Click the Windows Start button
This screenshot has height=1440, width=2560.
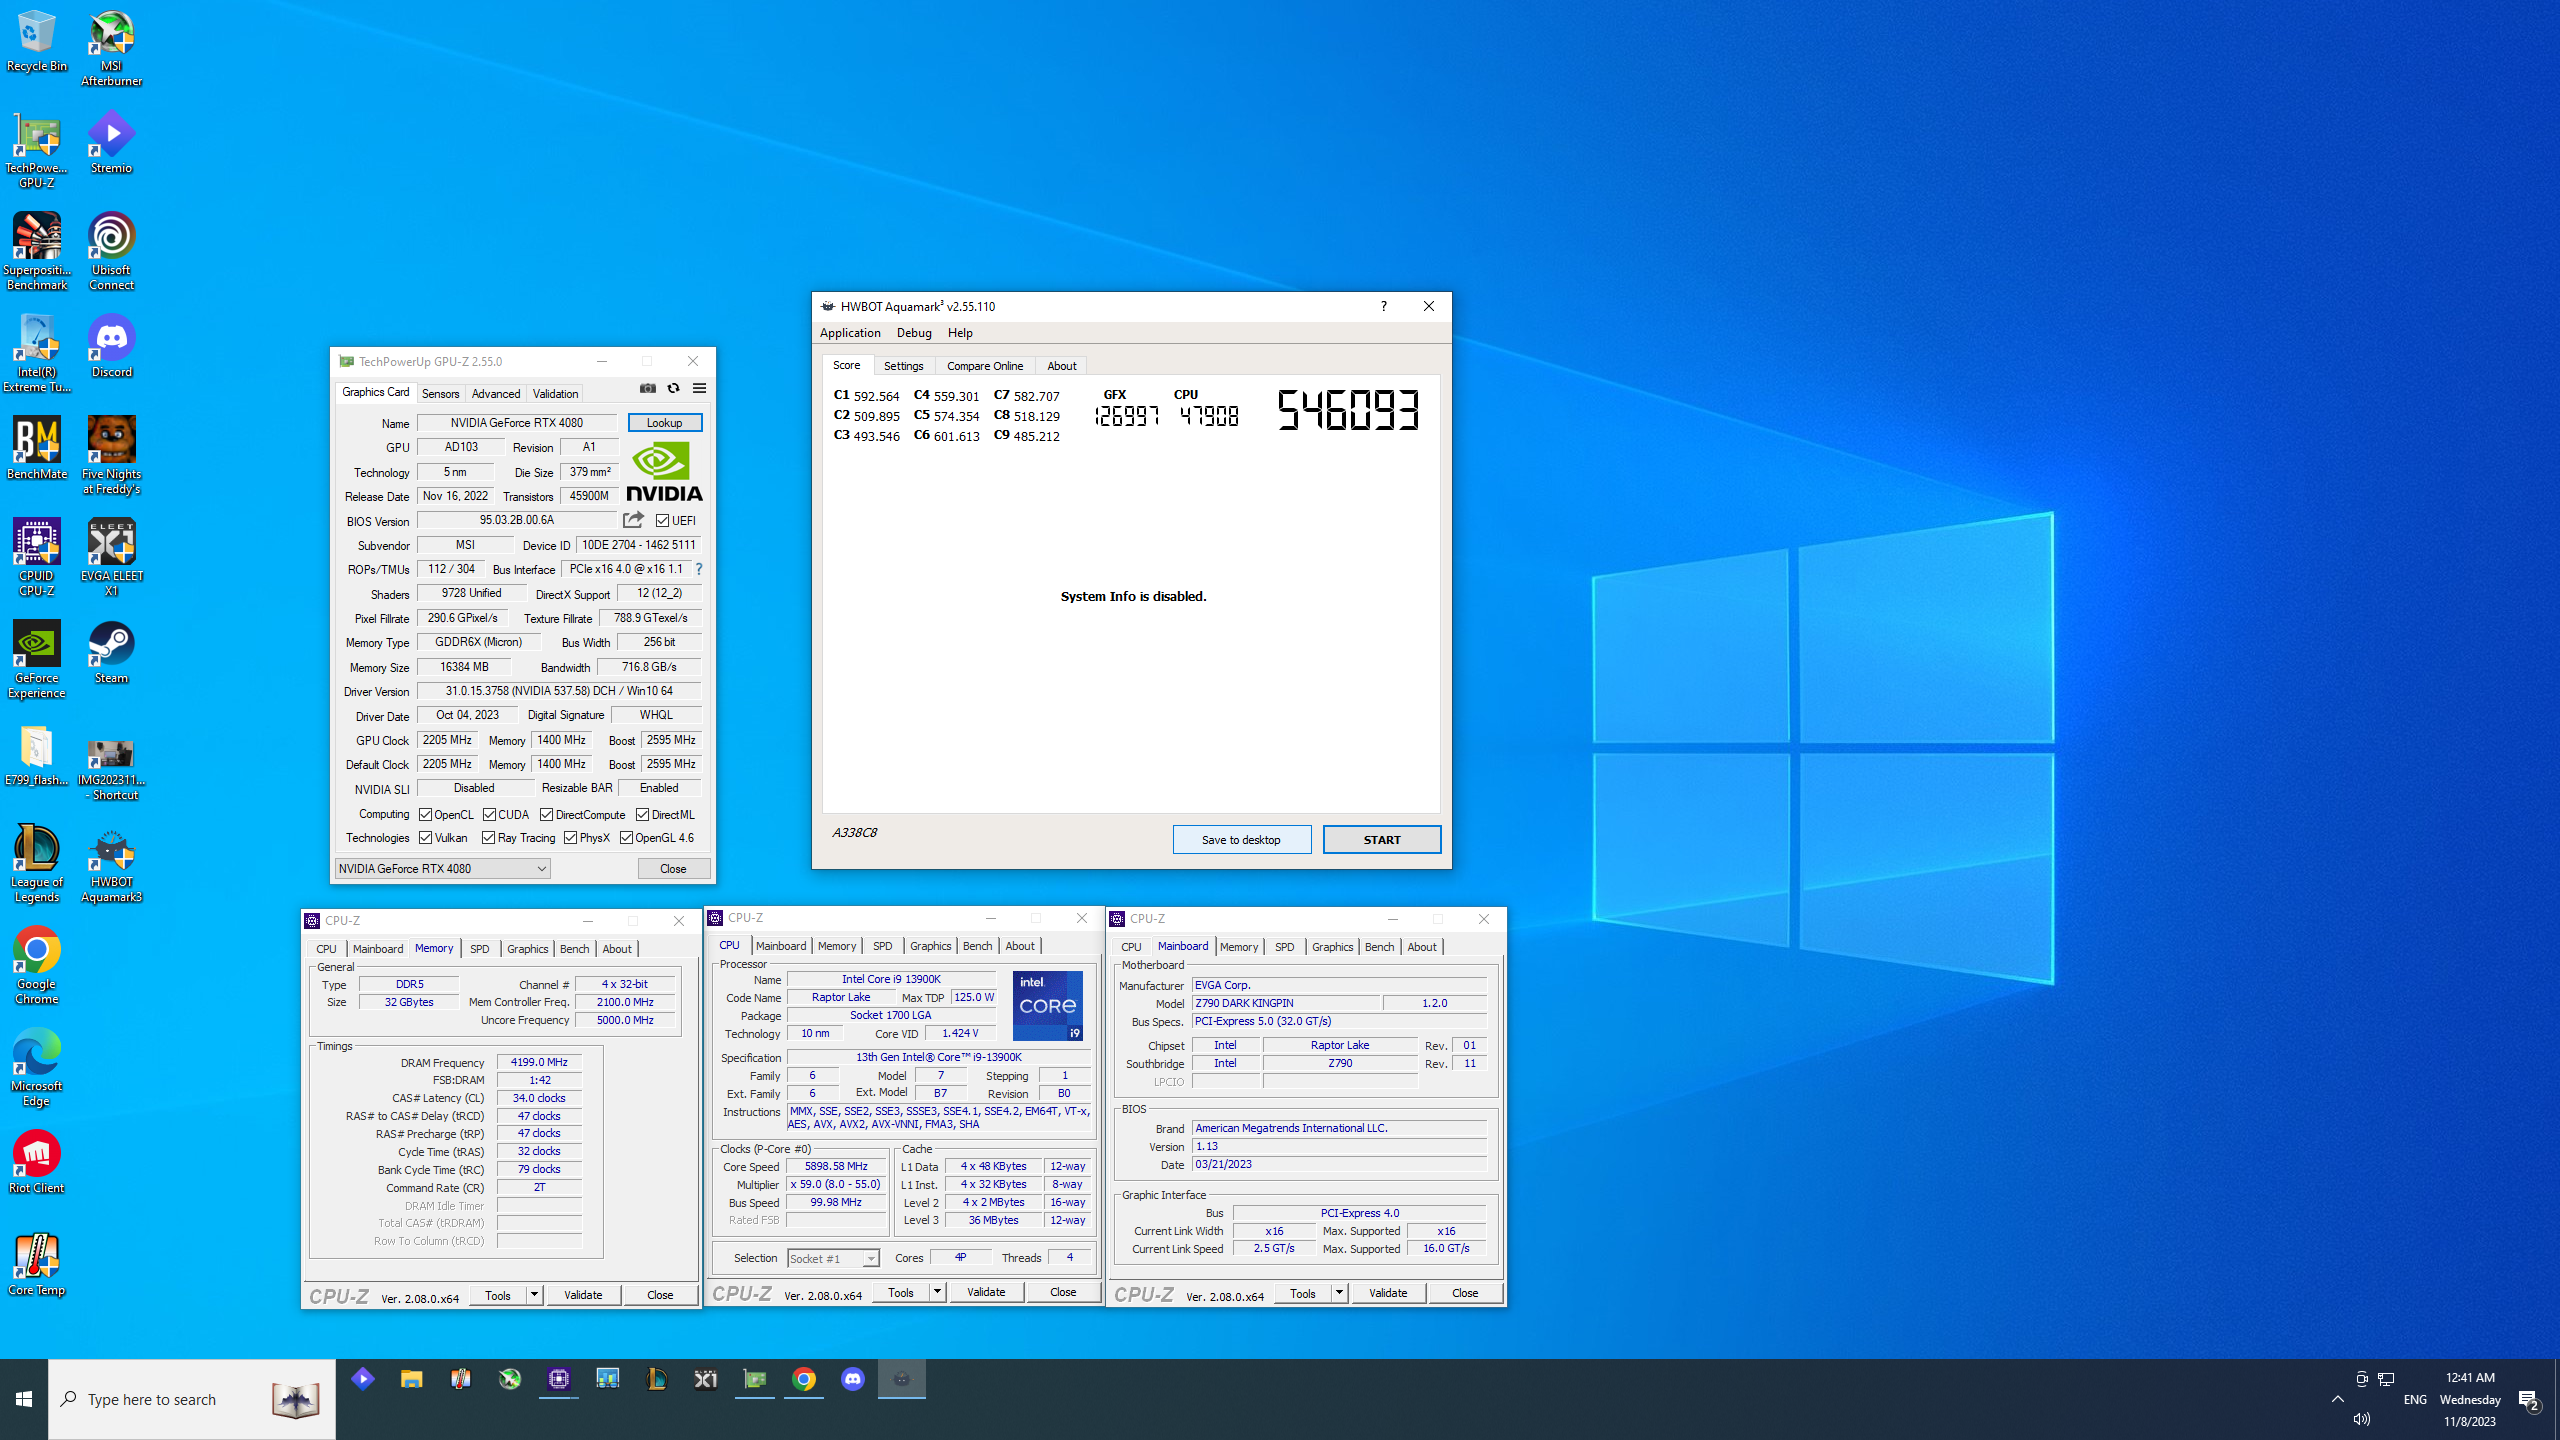click(x=24, y=1399)
